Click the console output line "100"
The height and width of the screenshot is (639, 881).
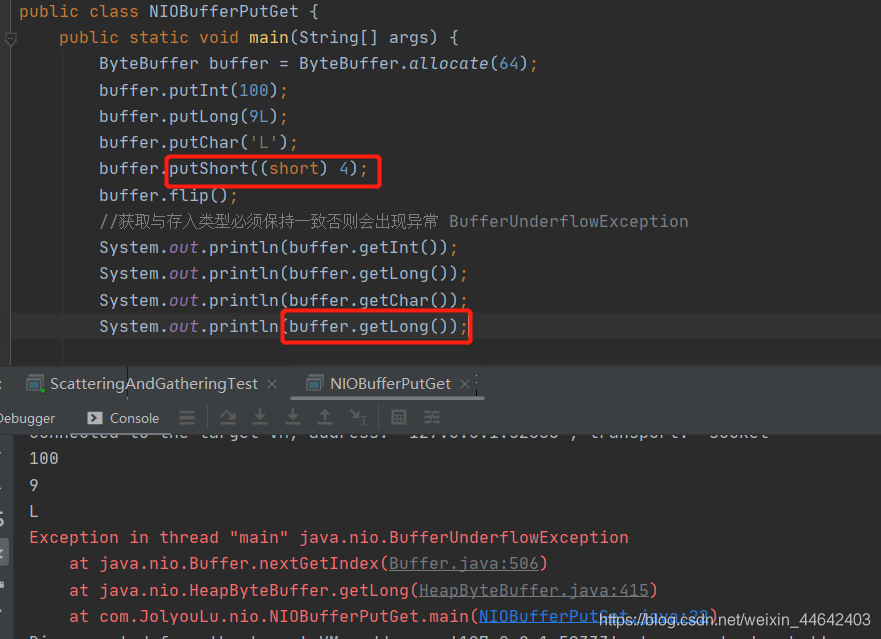(44, 459)
